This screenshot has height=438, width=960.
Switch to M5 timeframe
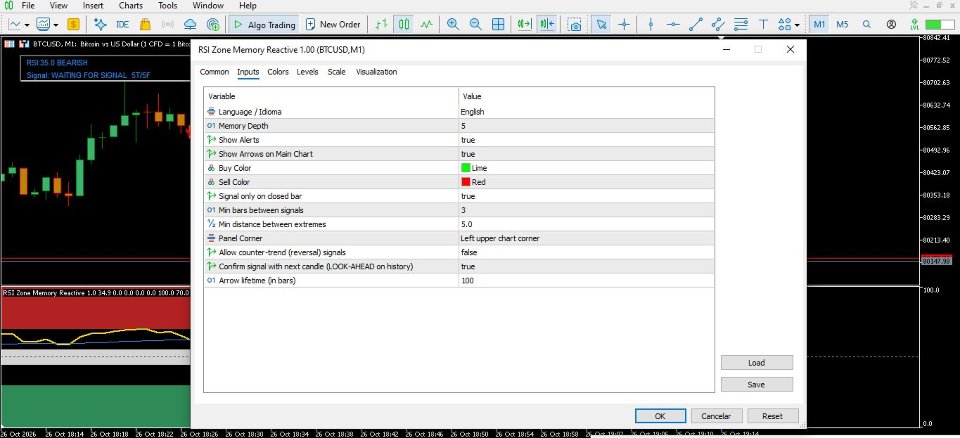(842, 25)
